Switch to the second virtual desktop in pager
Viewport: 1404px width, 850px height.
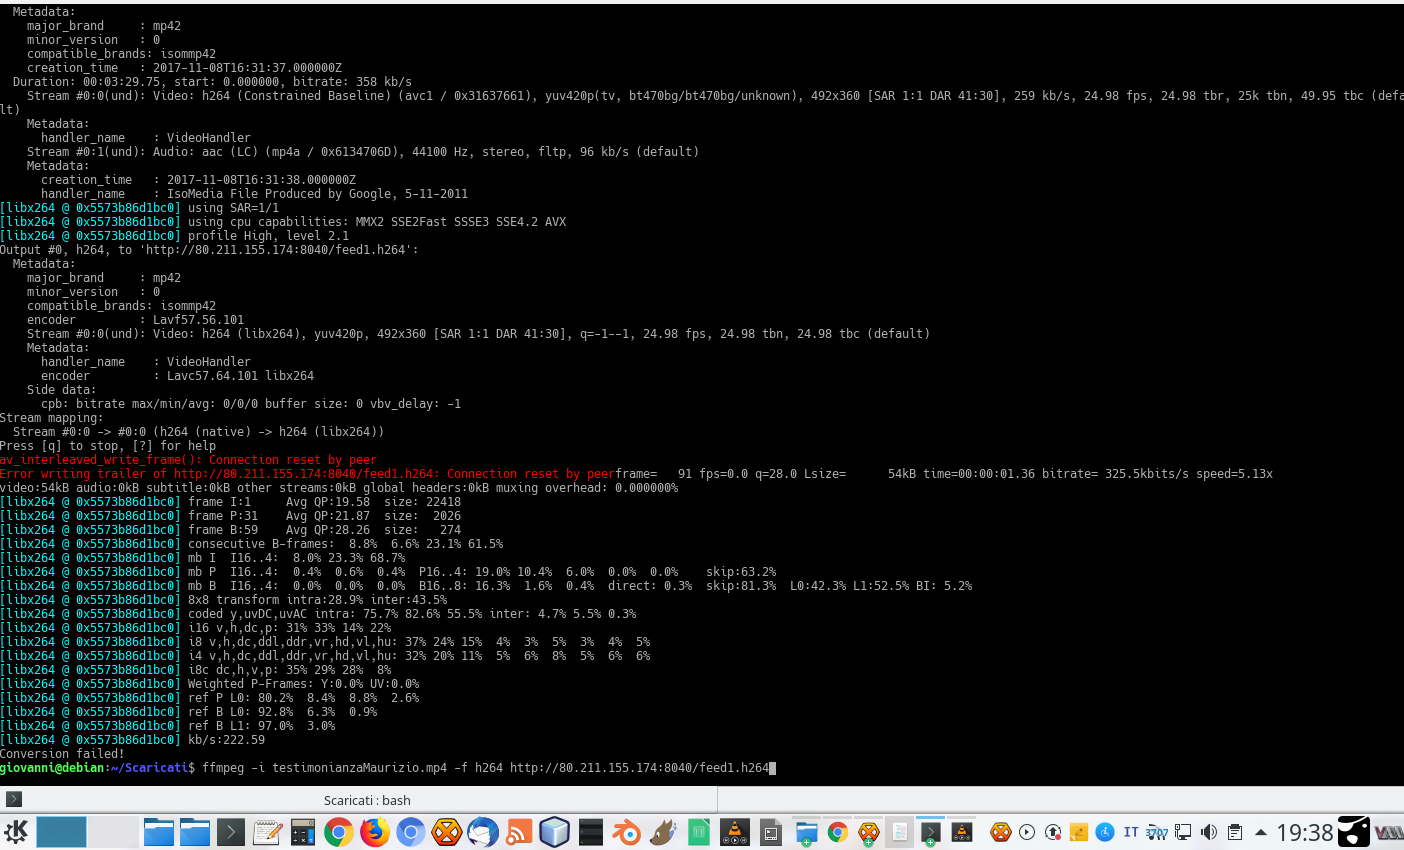113,832
